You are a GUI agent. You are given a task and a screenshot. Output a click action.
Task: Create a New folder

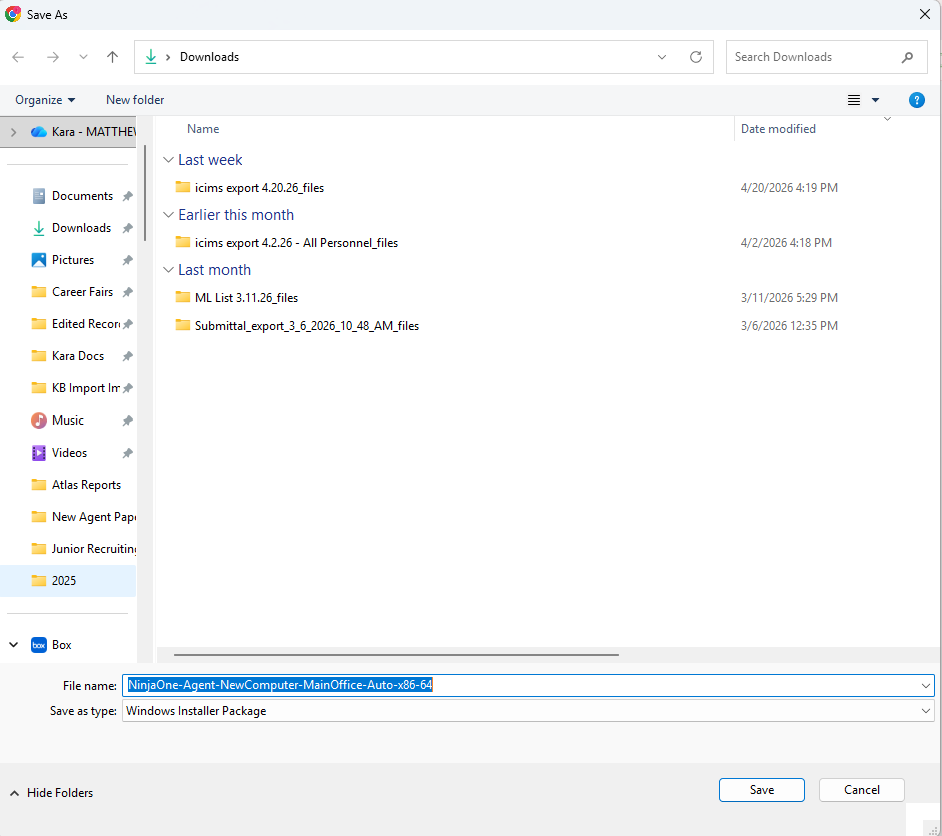coord(135,100)
